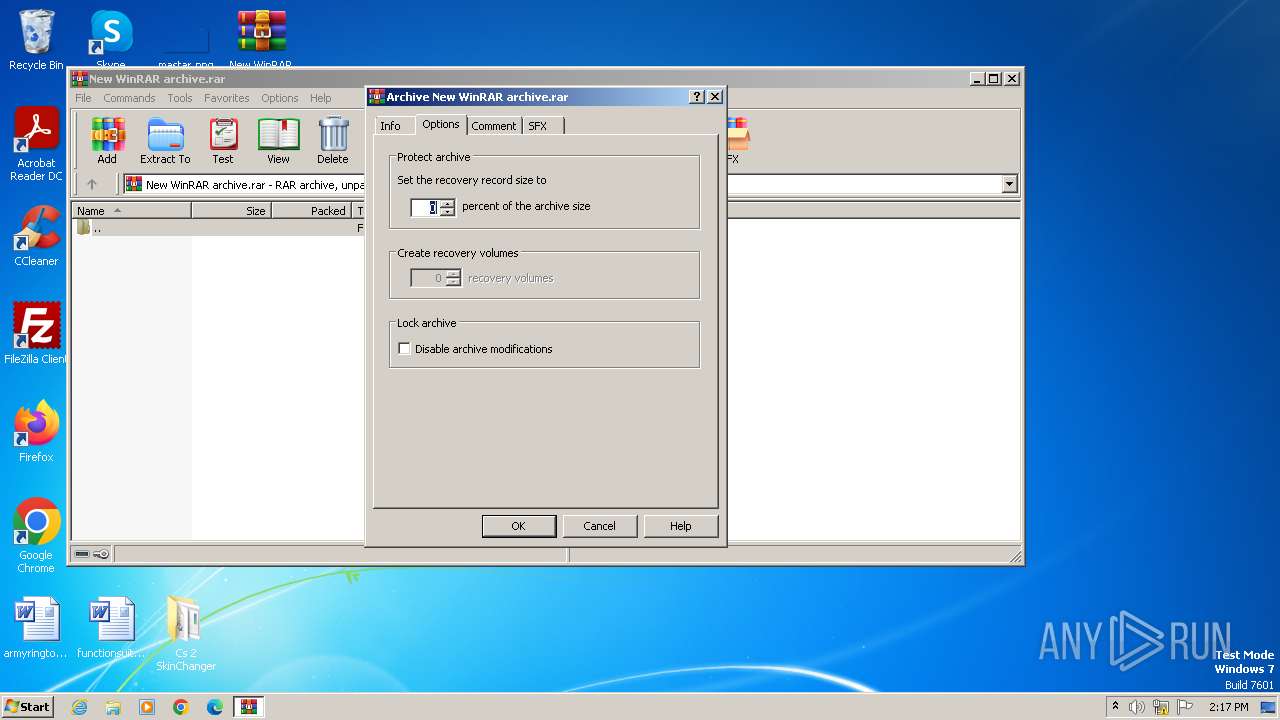The height and width of the screenshot is (720, 1280).
Task: Click the Show desktop tray button
Action: [1268, 707]
